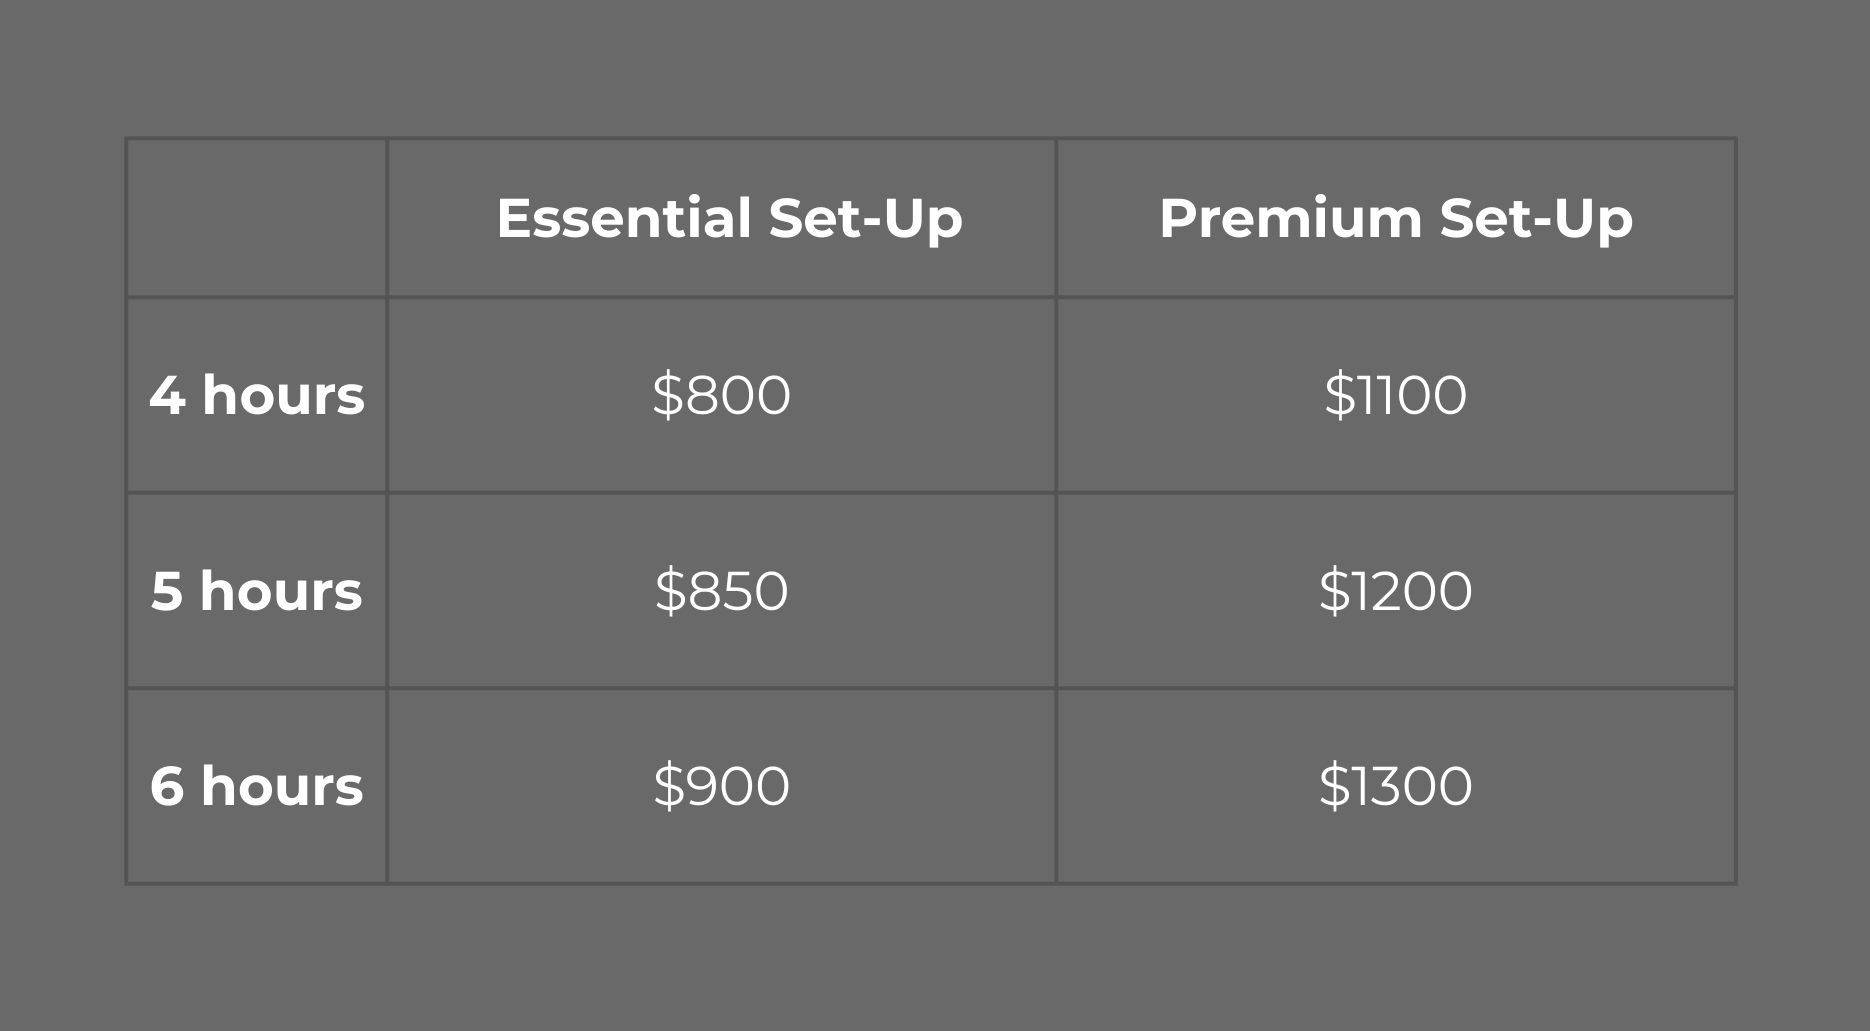Click the word "Essential" in the header
Image resolution: width=1870 pixels, height=1031 pixels.
[x=624, y=218]
